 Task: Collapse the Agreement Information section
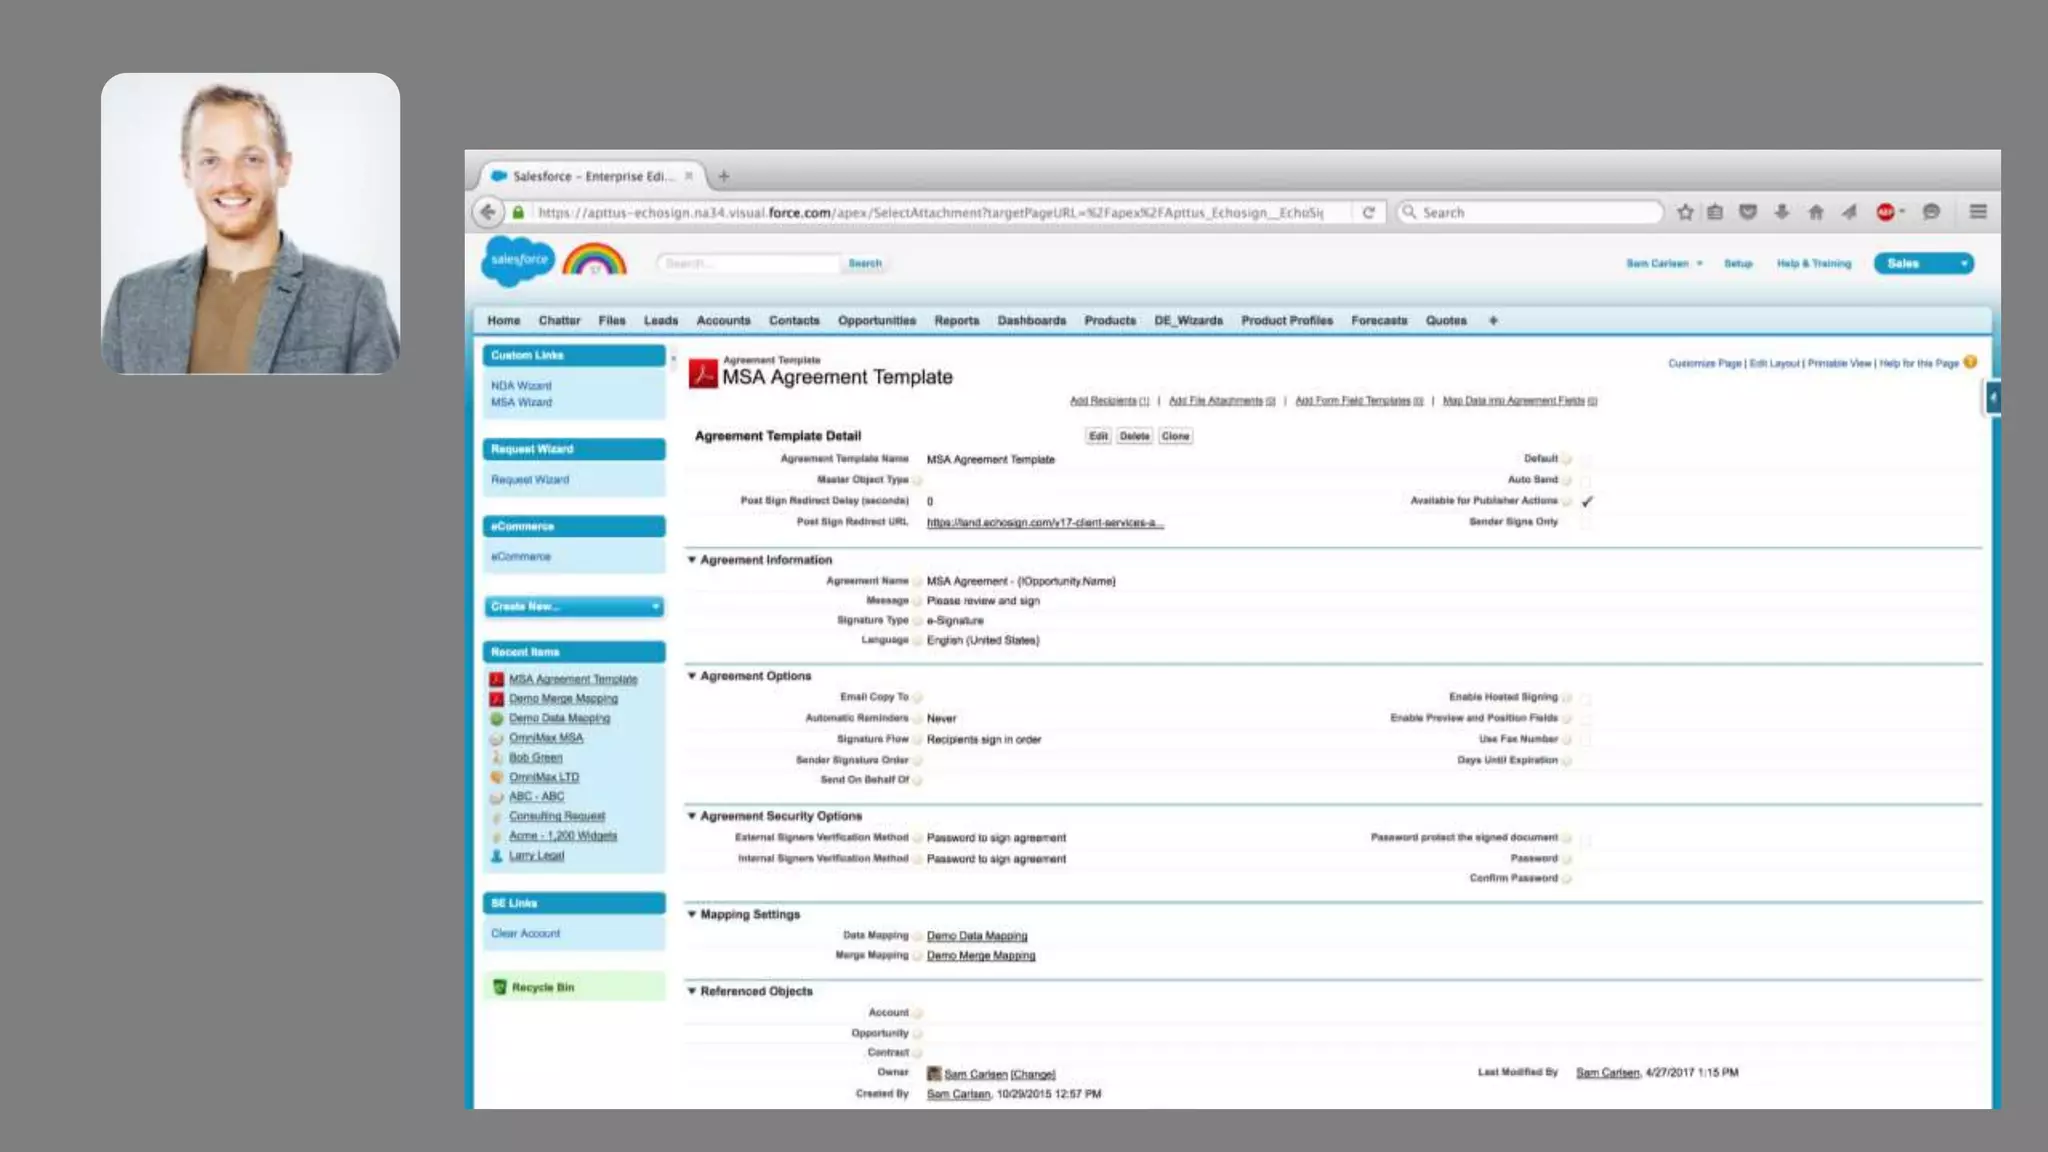(691, 560)
